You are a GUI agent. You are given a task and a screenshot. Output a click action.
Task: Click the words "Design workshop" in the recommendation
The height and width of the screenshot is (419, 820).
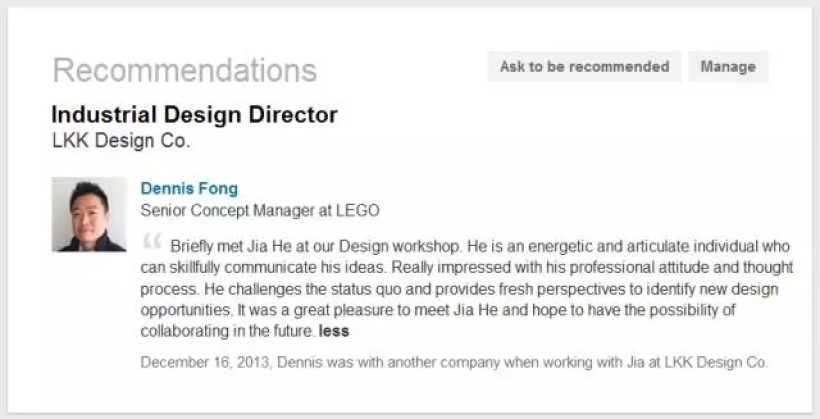[406, 246]
